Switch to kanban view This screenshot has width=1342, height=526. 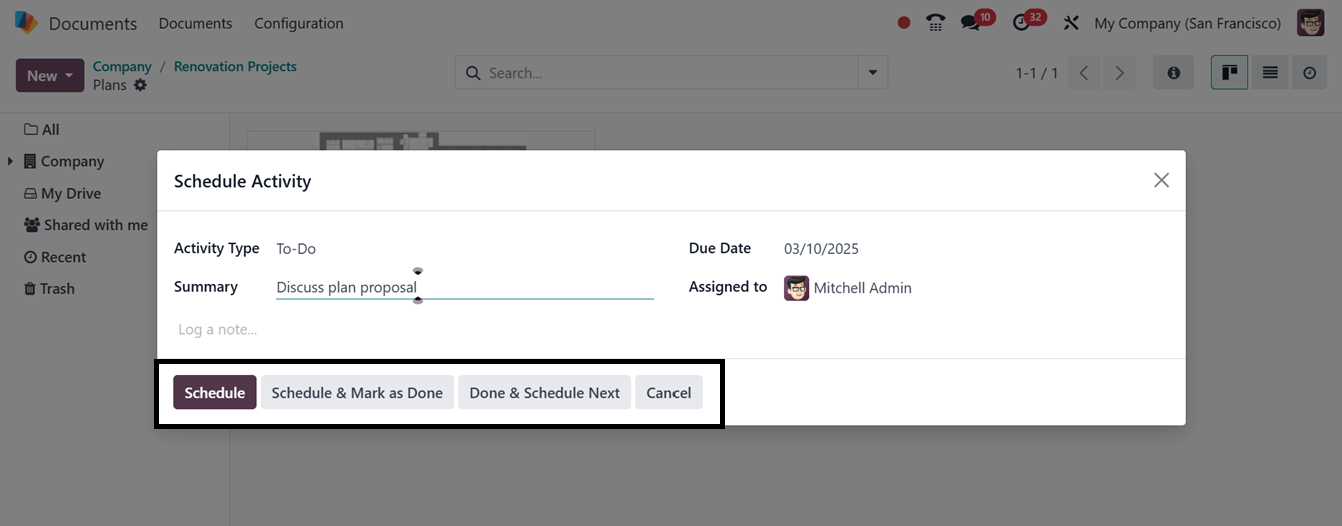coord(1229,73)
